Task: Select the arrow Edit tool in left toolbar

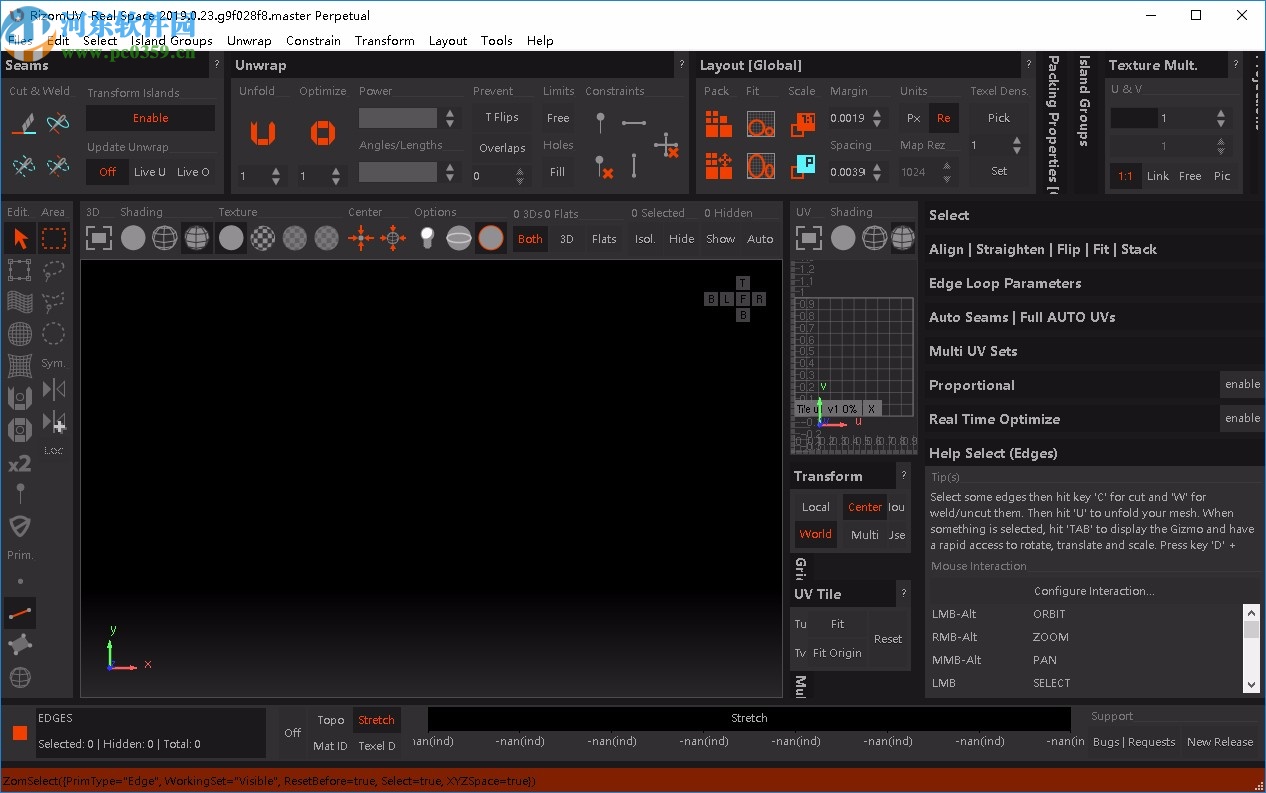Action: pyautogui.click(x=18, y=238)
